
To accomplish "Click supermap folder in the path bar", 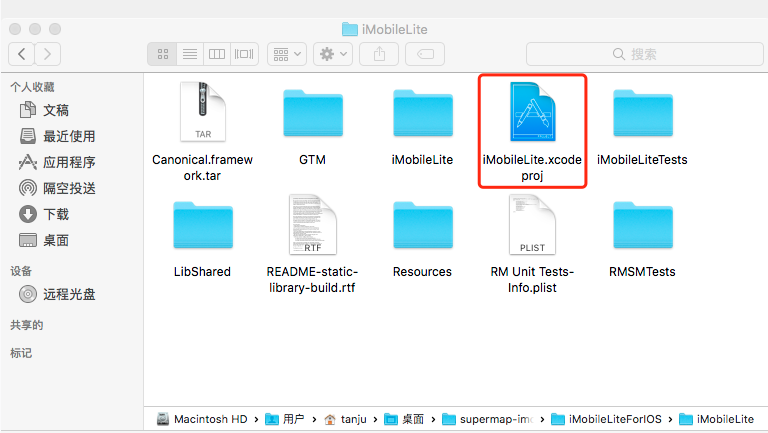I will (488, 419).
